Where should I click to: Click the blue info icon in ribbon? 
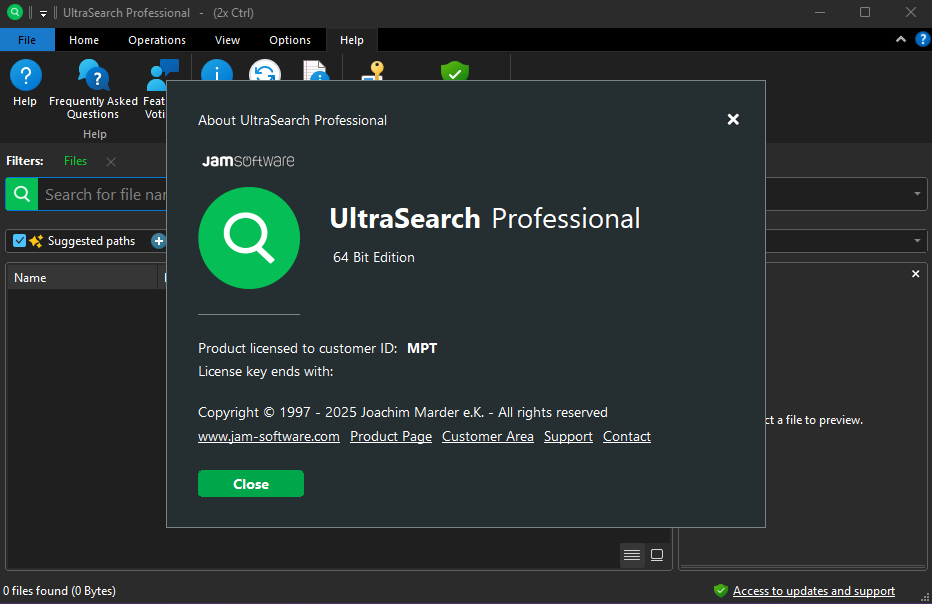(x=216, y=70)
